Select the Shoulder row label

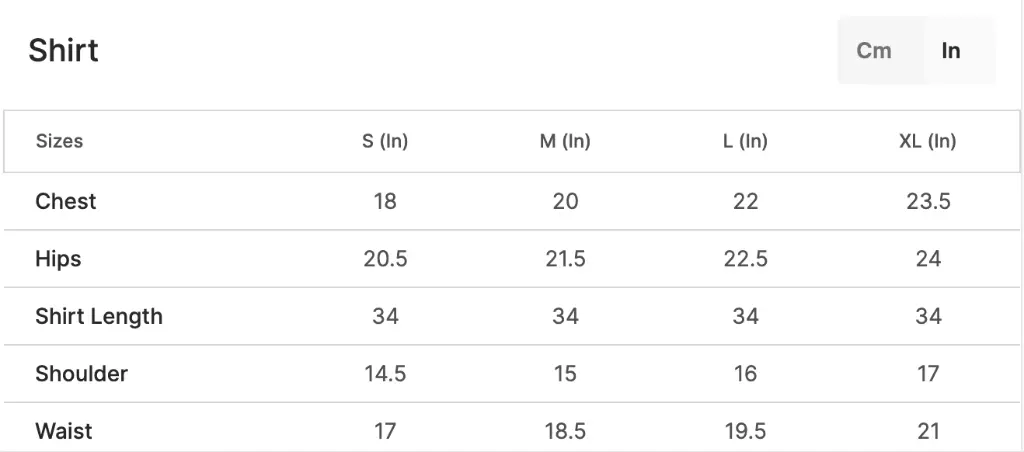[82, 374]
